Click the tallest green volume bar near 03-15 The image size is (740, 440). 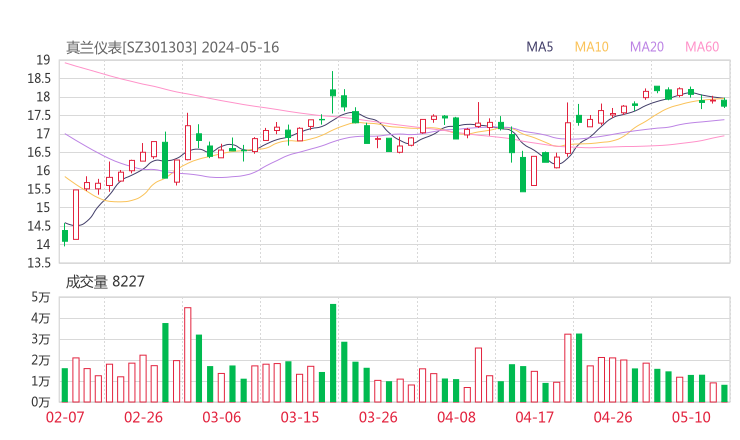click(333, 353)
